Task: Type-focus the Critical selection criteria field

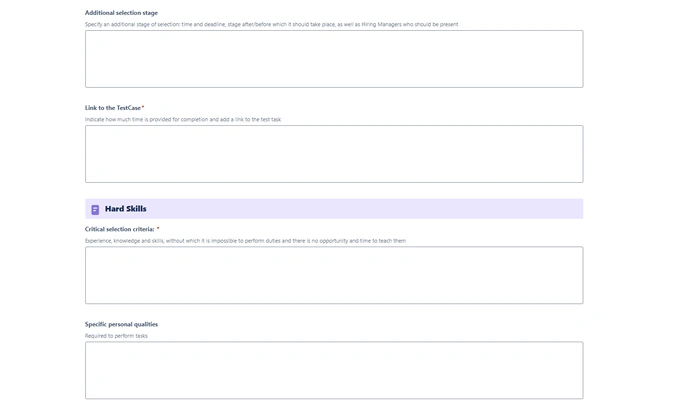Action: pos(333,275)
